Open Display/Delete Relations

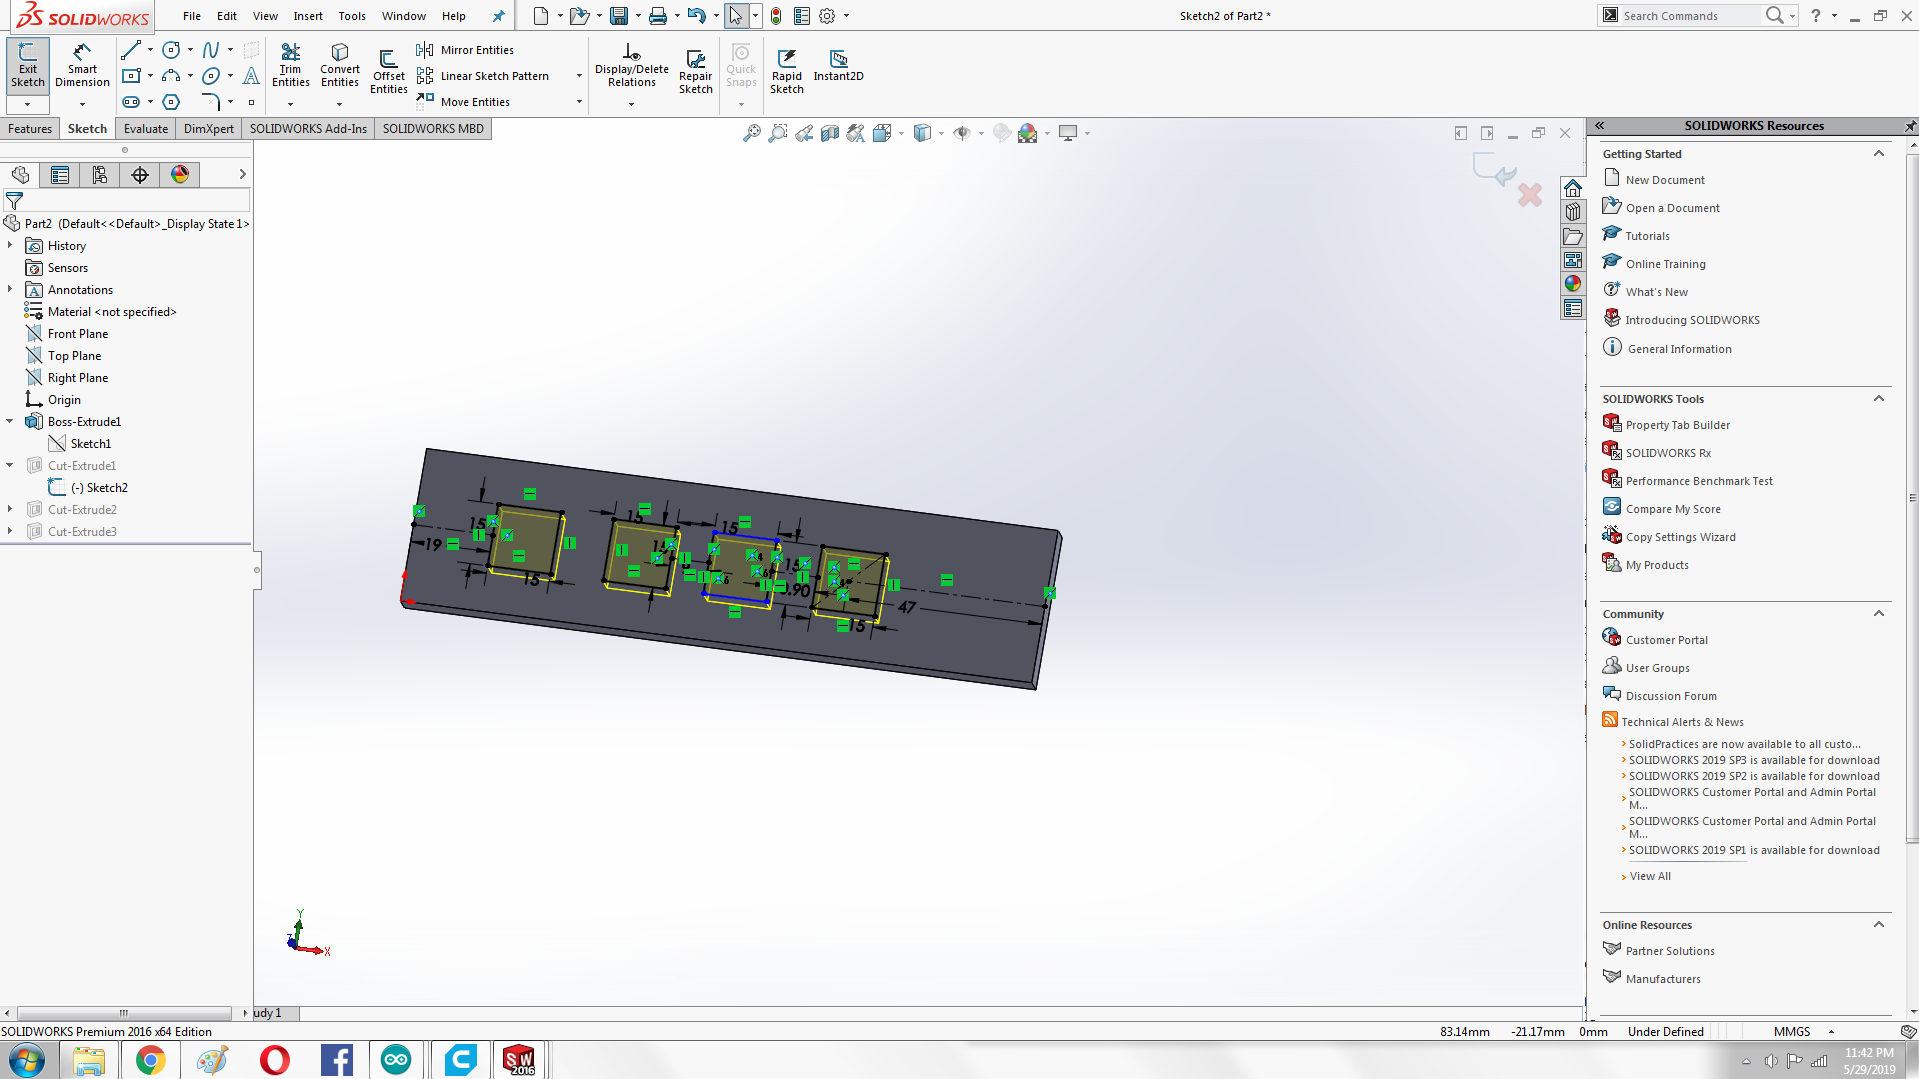(x=631, y=66)
